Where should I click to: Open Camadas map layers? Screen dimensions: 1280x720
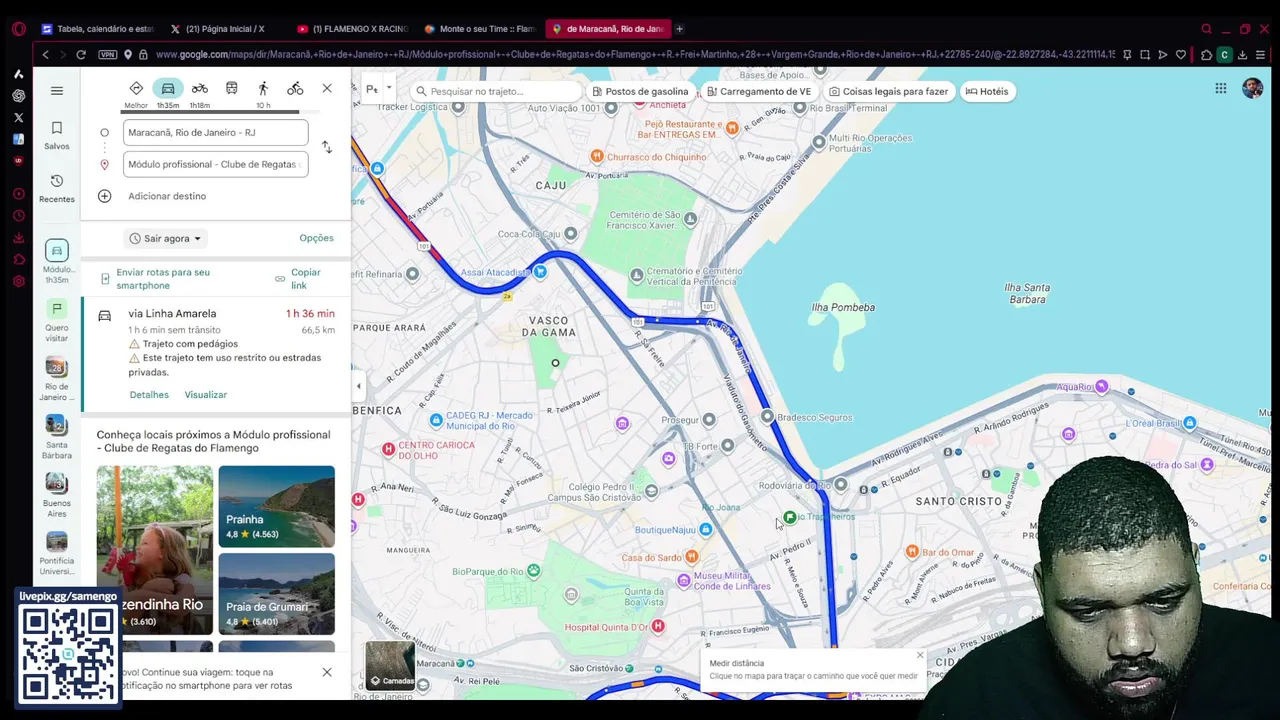[390, 665]
